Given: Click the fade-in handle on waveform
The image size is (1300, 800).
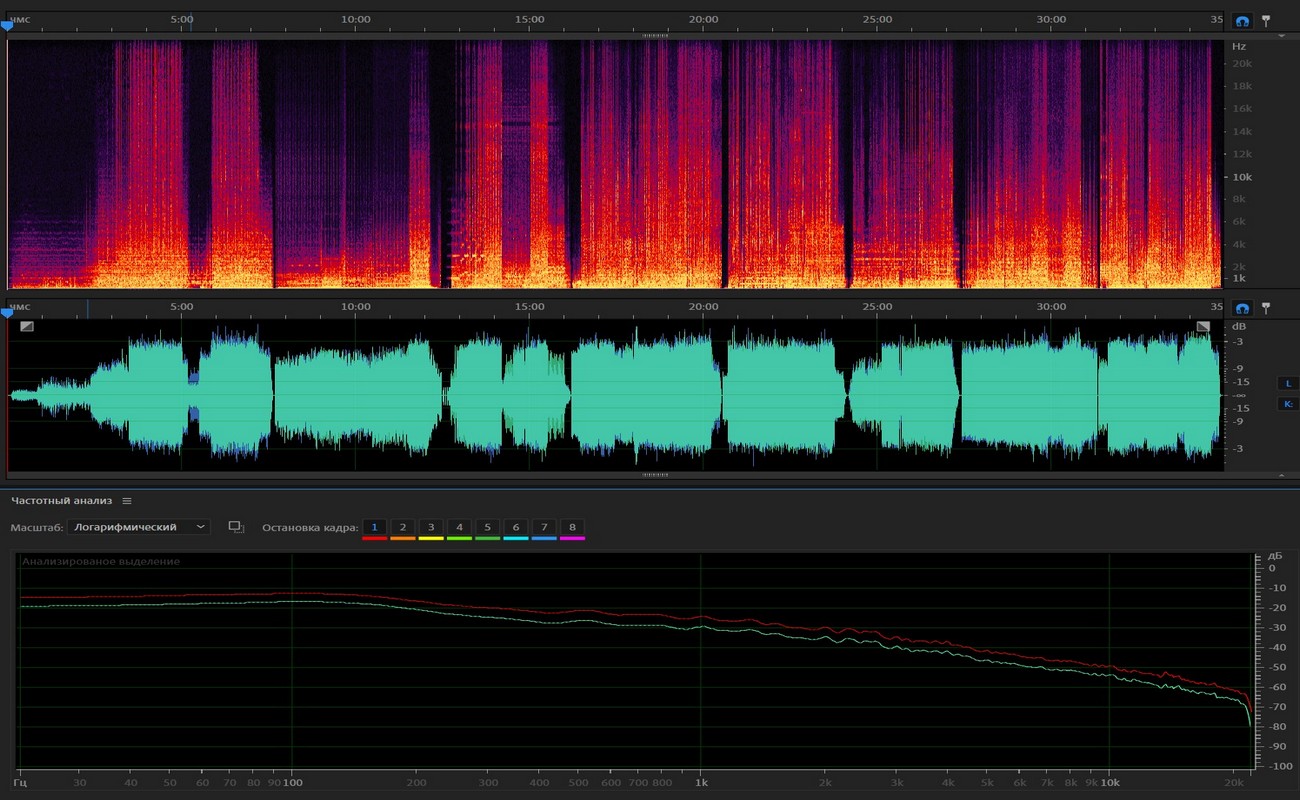Looking at the screenshot, I should coord(26,326).
